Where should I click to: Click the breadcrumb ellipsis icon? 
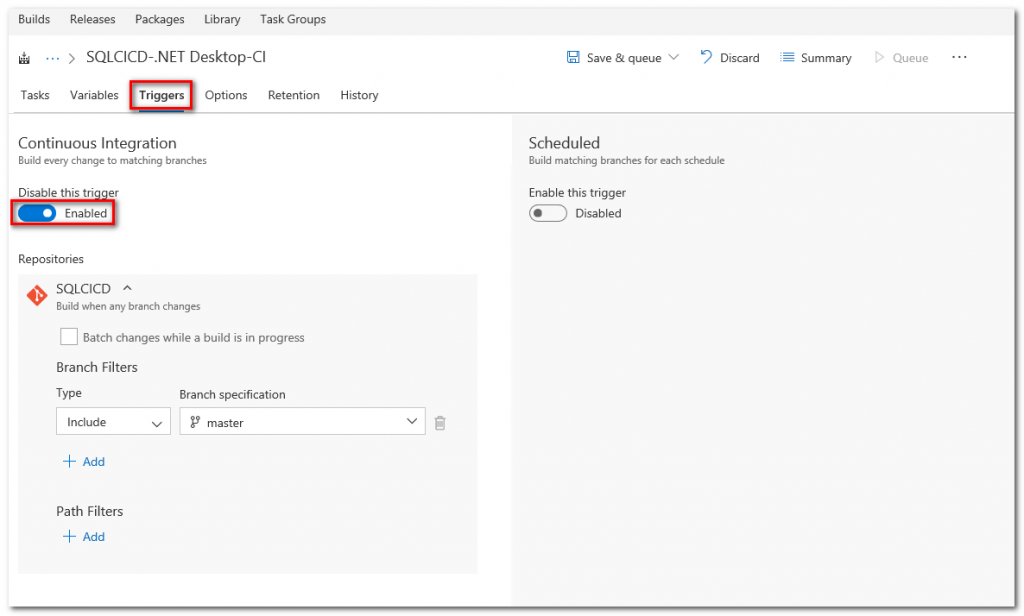(53, 58)
